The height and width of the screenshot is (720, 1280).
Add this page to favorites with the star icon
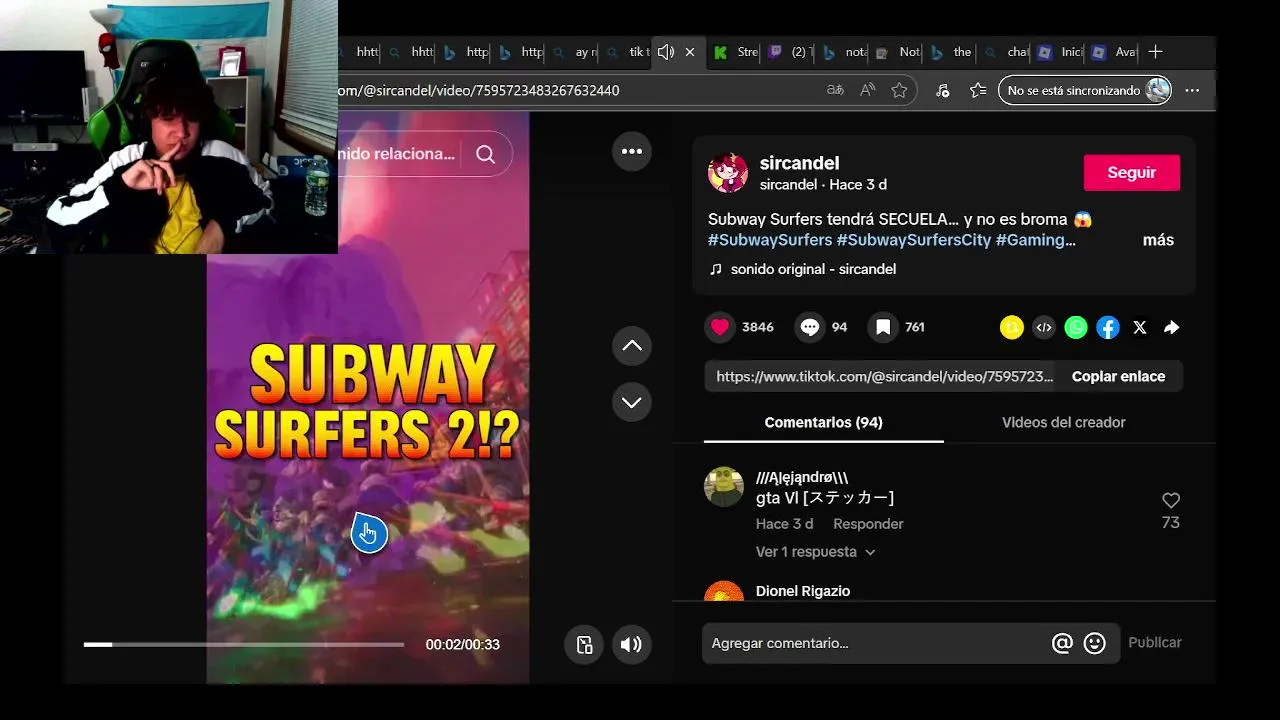[899, 90]
